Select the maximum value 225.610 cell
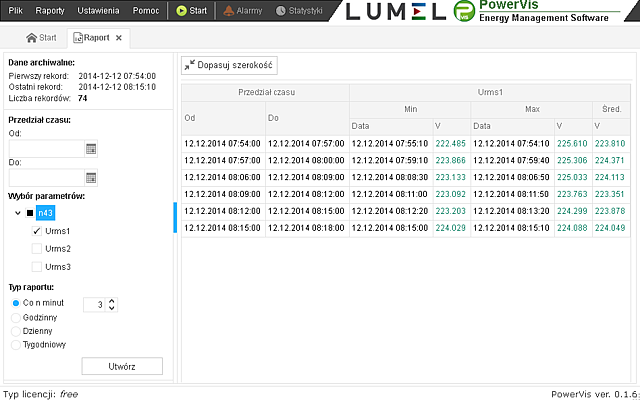 click(x=573, y=144)
